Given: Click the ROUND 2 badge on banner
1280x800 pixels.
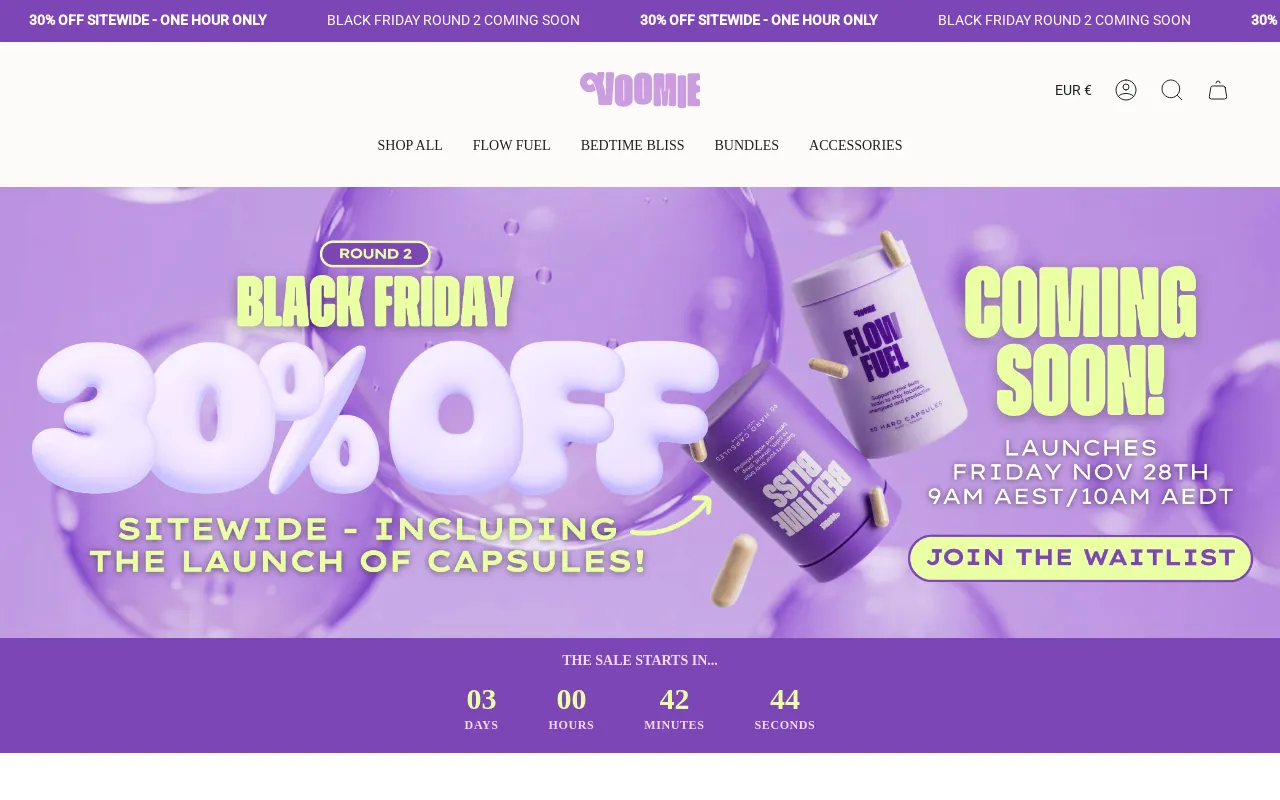Looking at the screenshot, I should point(375,254).
